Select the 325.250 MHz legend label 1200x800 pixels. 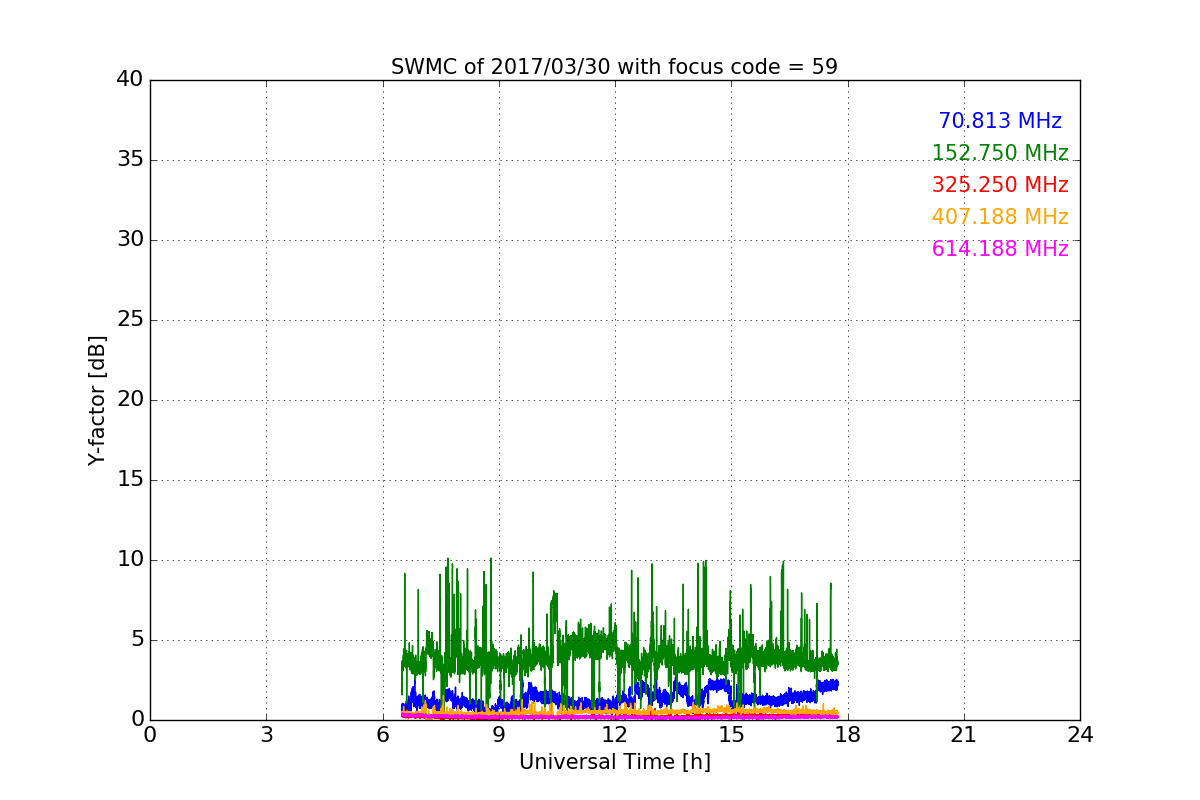[x=1000, y=185]
